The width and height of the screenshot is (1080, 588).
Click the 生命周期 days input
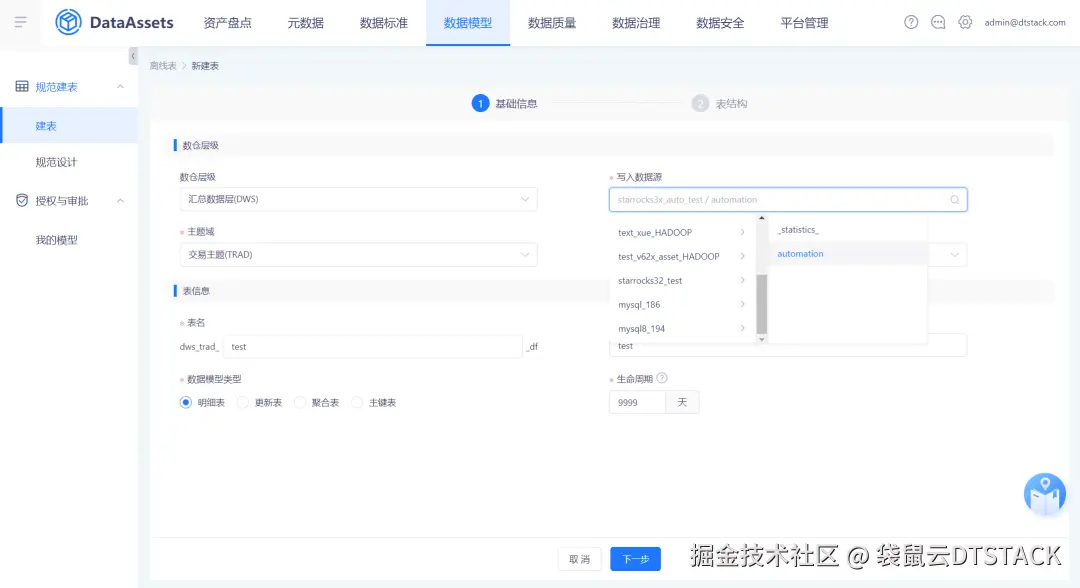pyautogui.click(x=637, y=402)
